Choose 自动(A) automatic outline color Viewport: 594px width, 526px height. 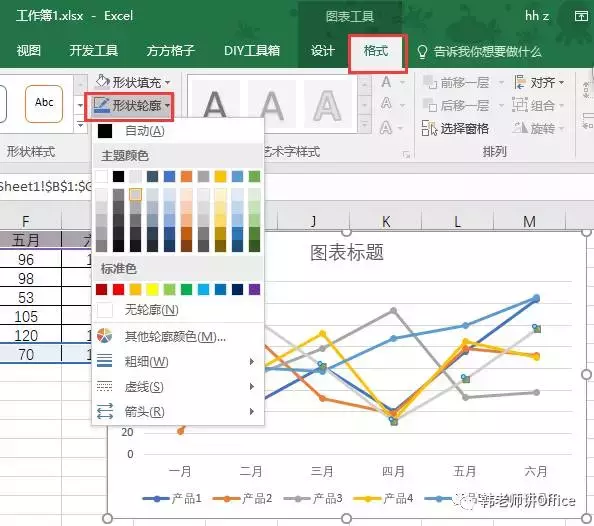click(178, 131)
